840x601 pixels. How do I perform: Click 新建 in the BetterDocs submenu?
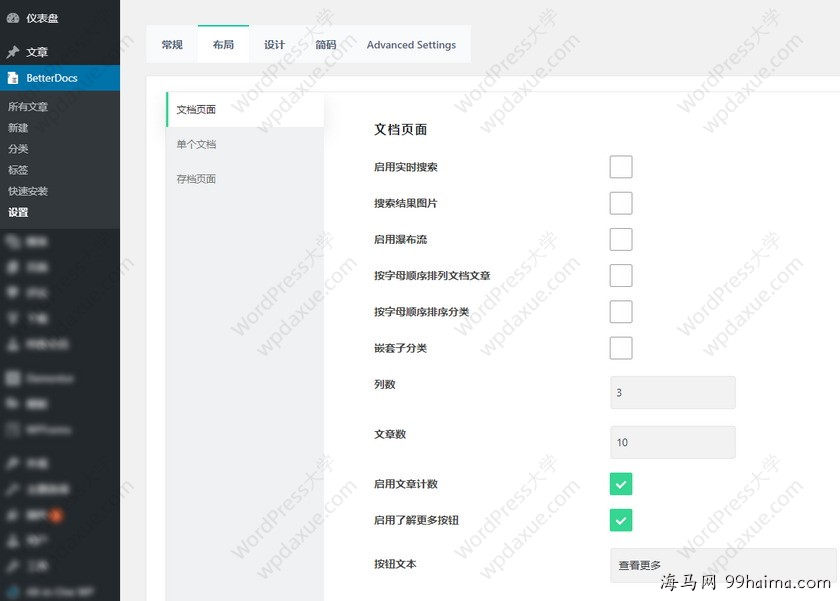point(18,128)
